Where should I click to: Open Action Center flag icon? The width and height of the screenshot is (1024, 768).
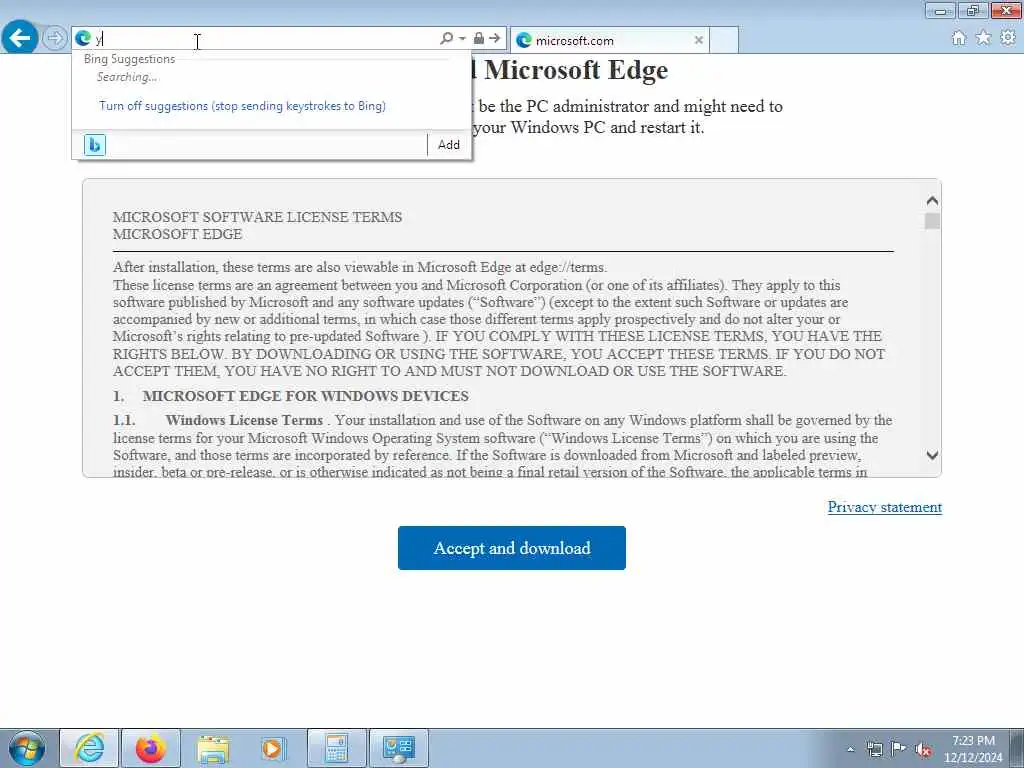(x=899, y=749)
